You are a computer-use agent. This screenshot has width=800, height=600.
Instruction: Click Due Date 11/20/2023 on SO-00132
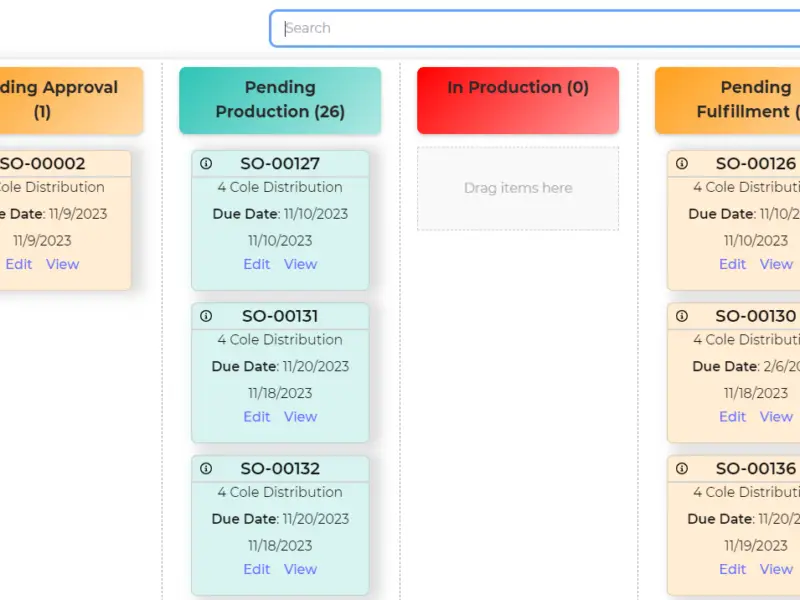[x=280, y=519]
